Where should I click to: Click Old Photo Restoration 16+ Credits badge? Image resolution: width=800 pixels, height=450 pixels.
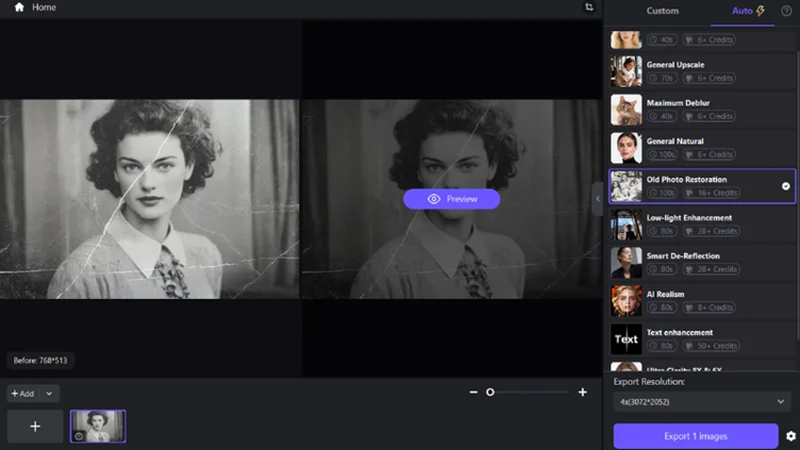(711, 193)
